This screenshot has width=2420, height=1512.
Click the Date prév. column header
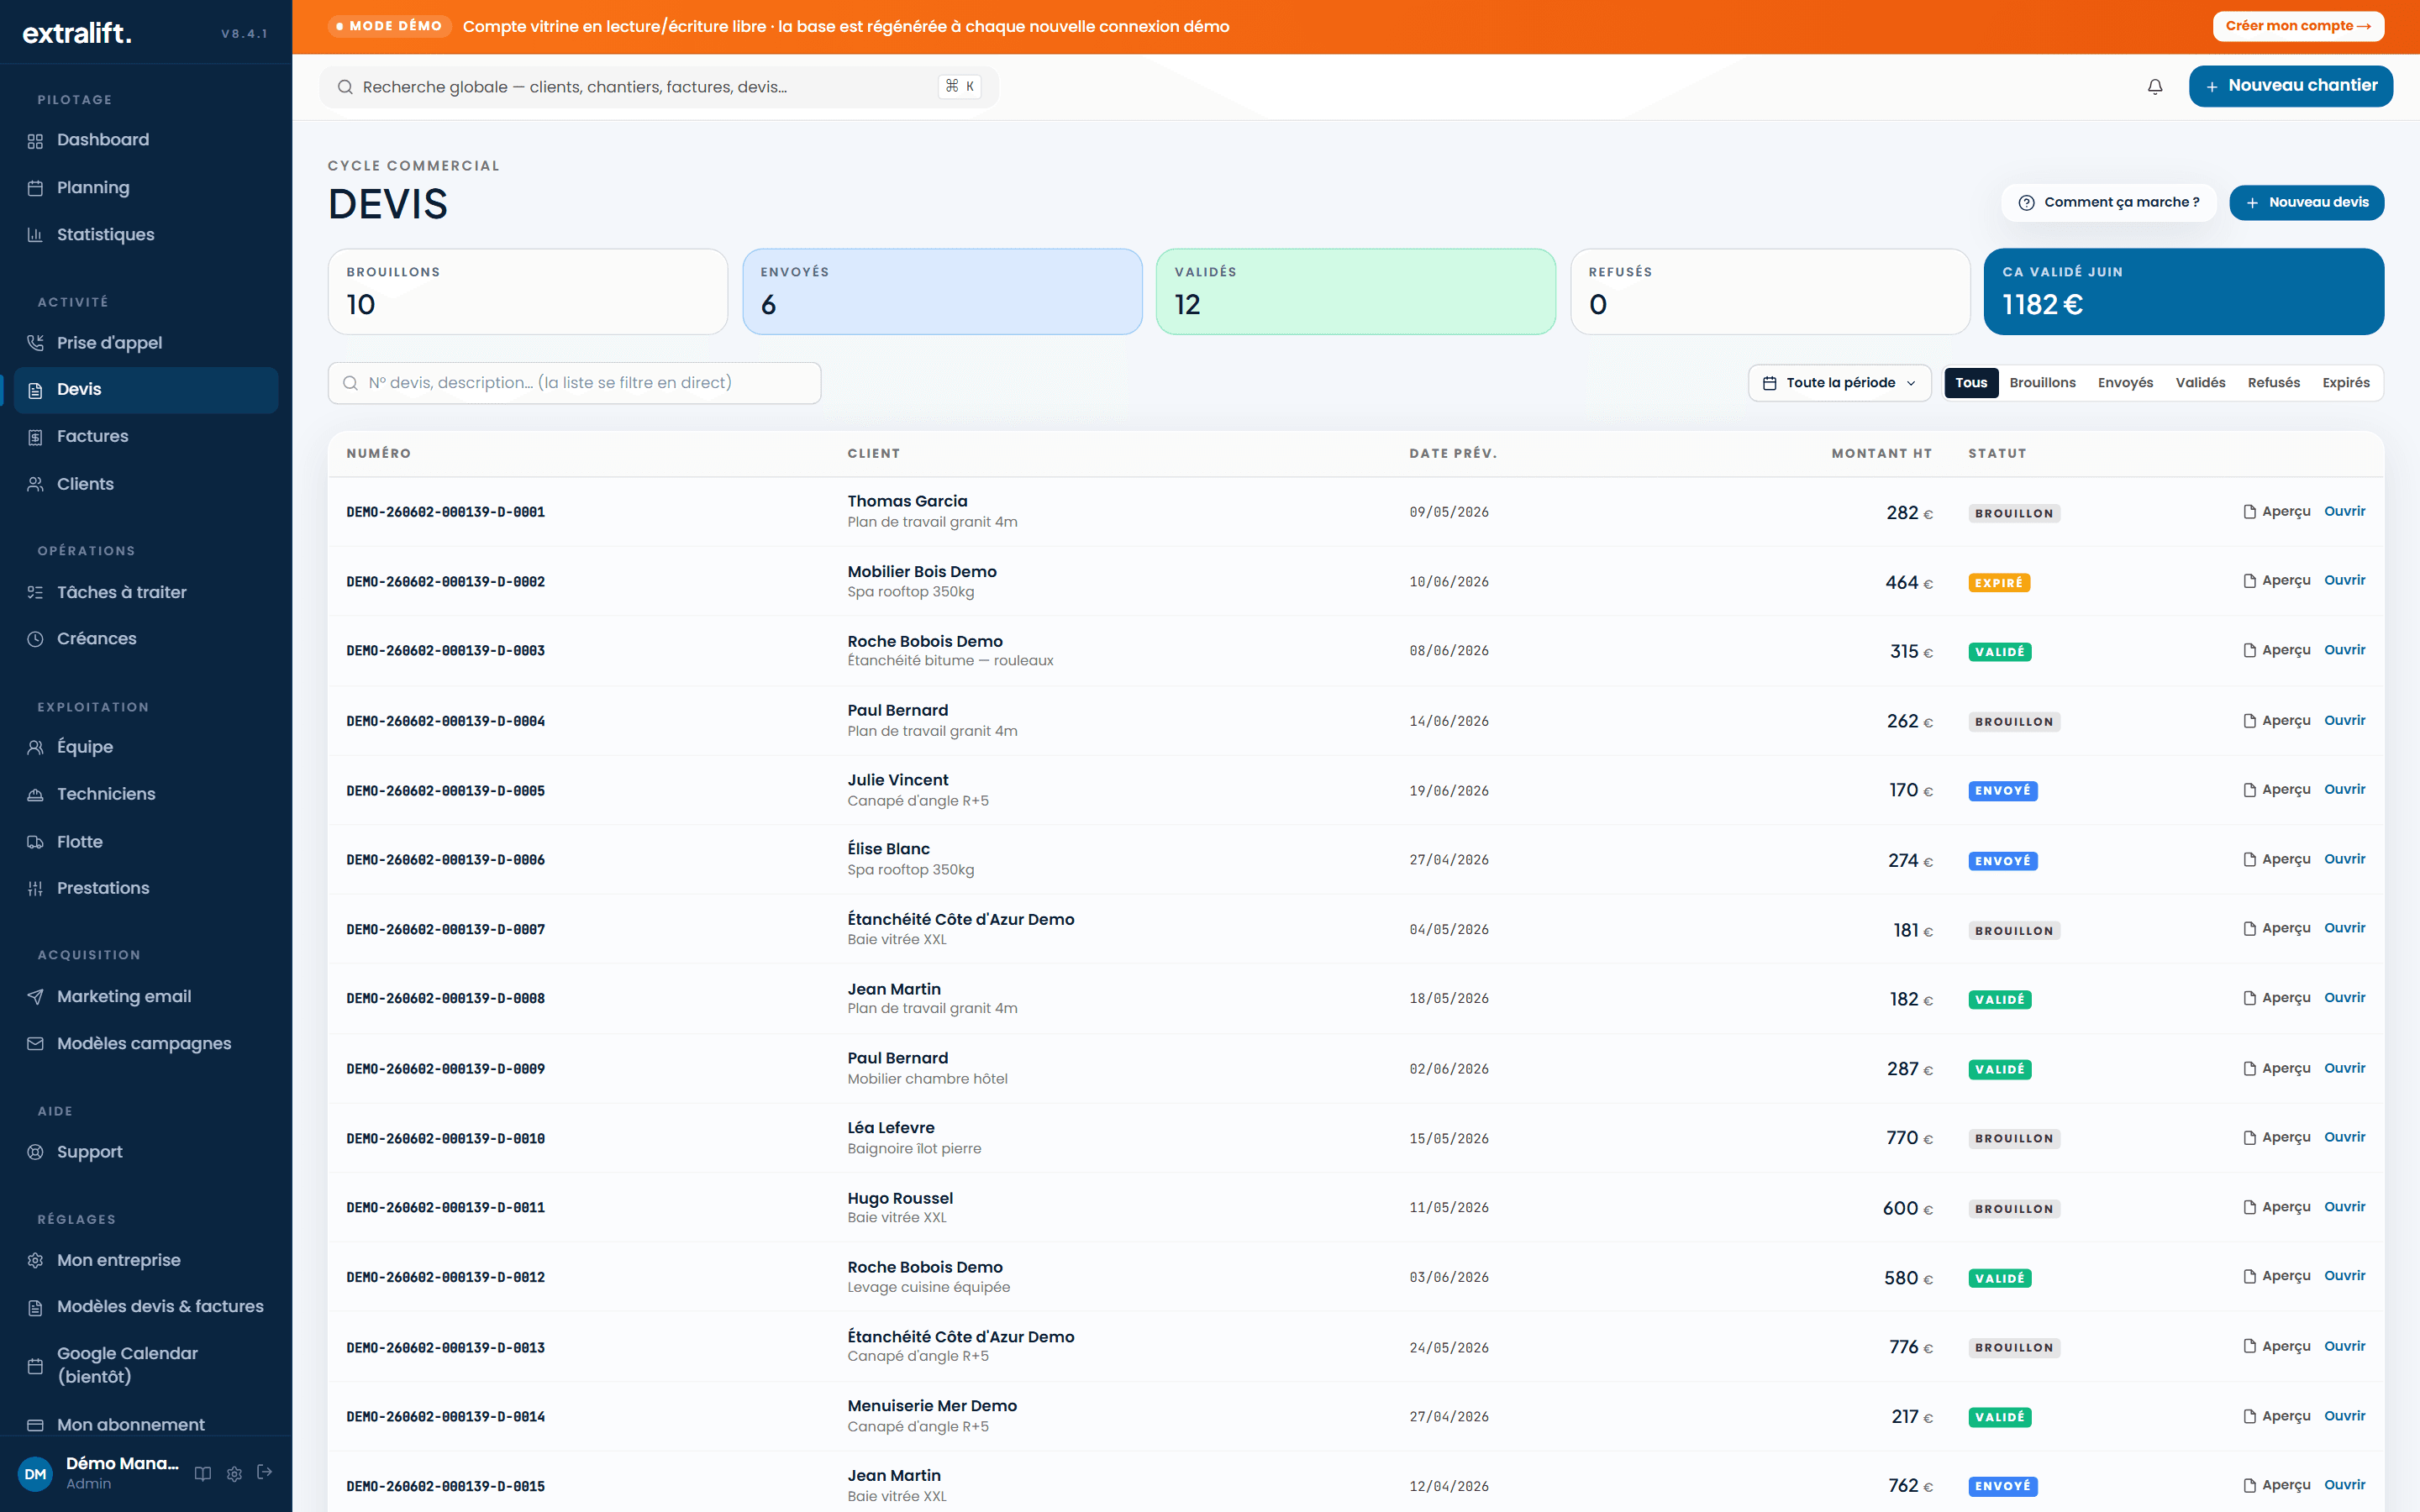click(1452, 454)
